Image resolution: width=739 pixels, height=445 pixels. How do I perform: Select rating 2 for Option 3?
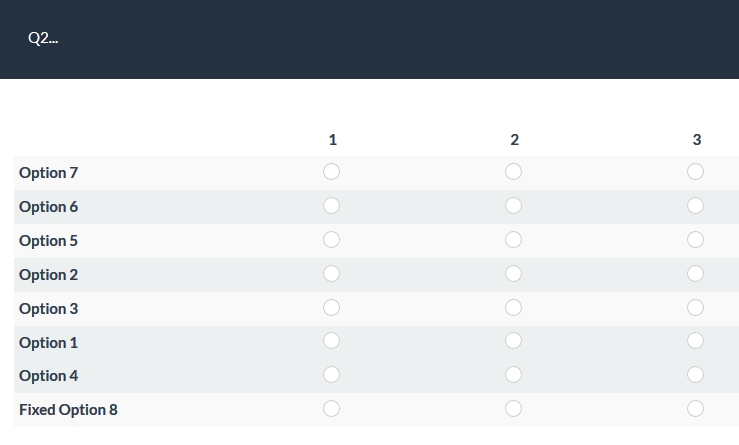coord(514,308)
